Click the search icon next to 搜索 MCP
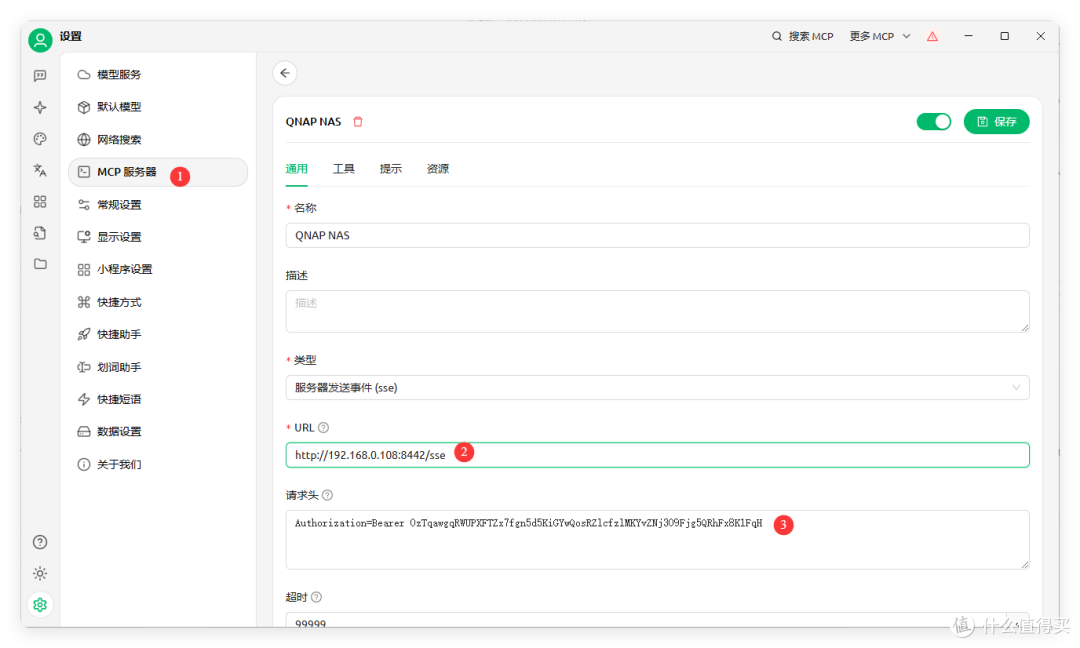The height and width of the screenshot is (648, 1080). (x=777, y=36)
